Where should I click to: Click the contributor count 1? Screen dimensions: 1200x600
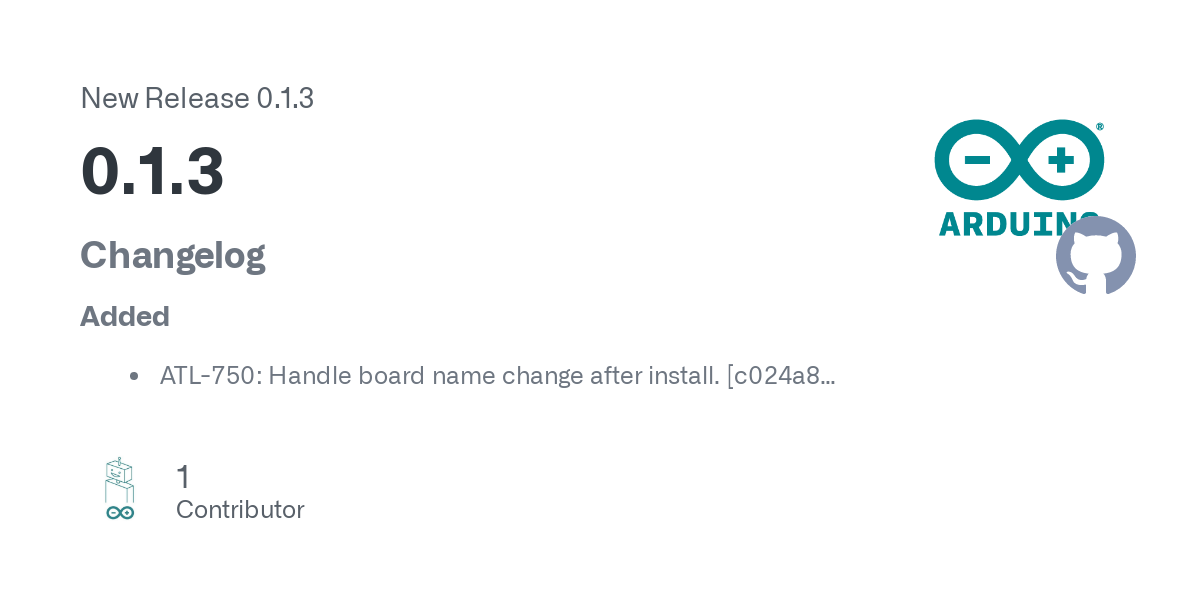183,477
